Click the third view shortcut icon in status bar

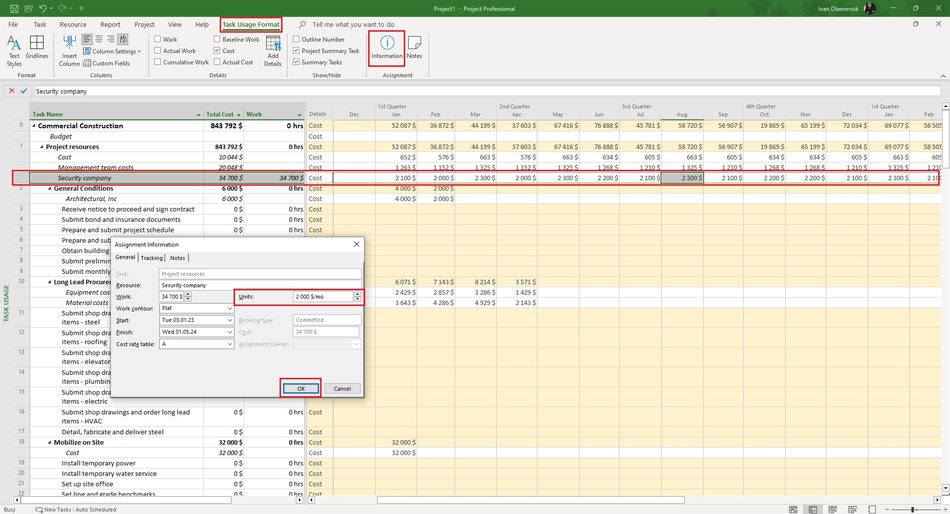click(x=832, y=510)
